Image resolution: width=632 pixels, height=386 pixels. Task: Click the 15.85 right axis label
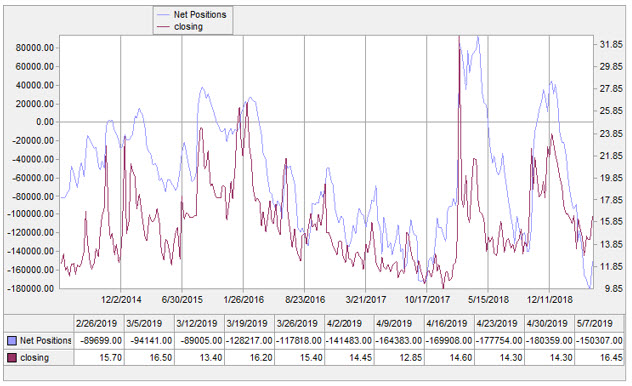coord(611,222)
